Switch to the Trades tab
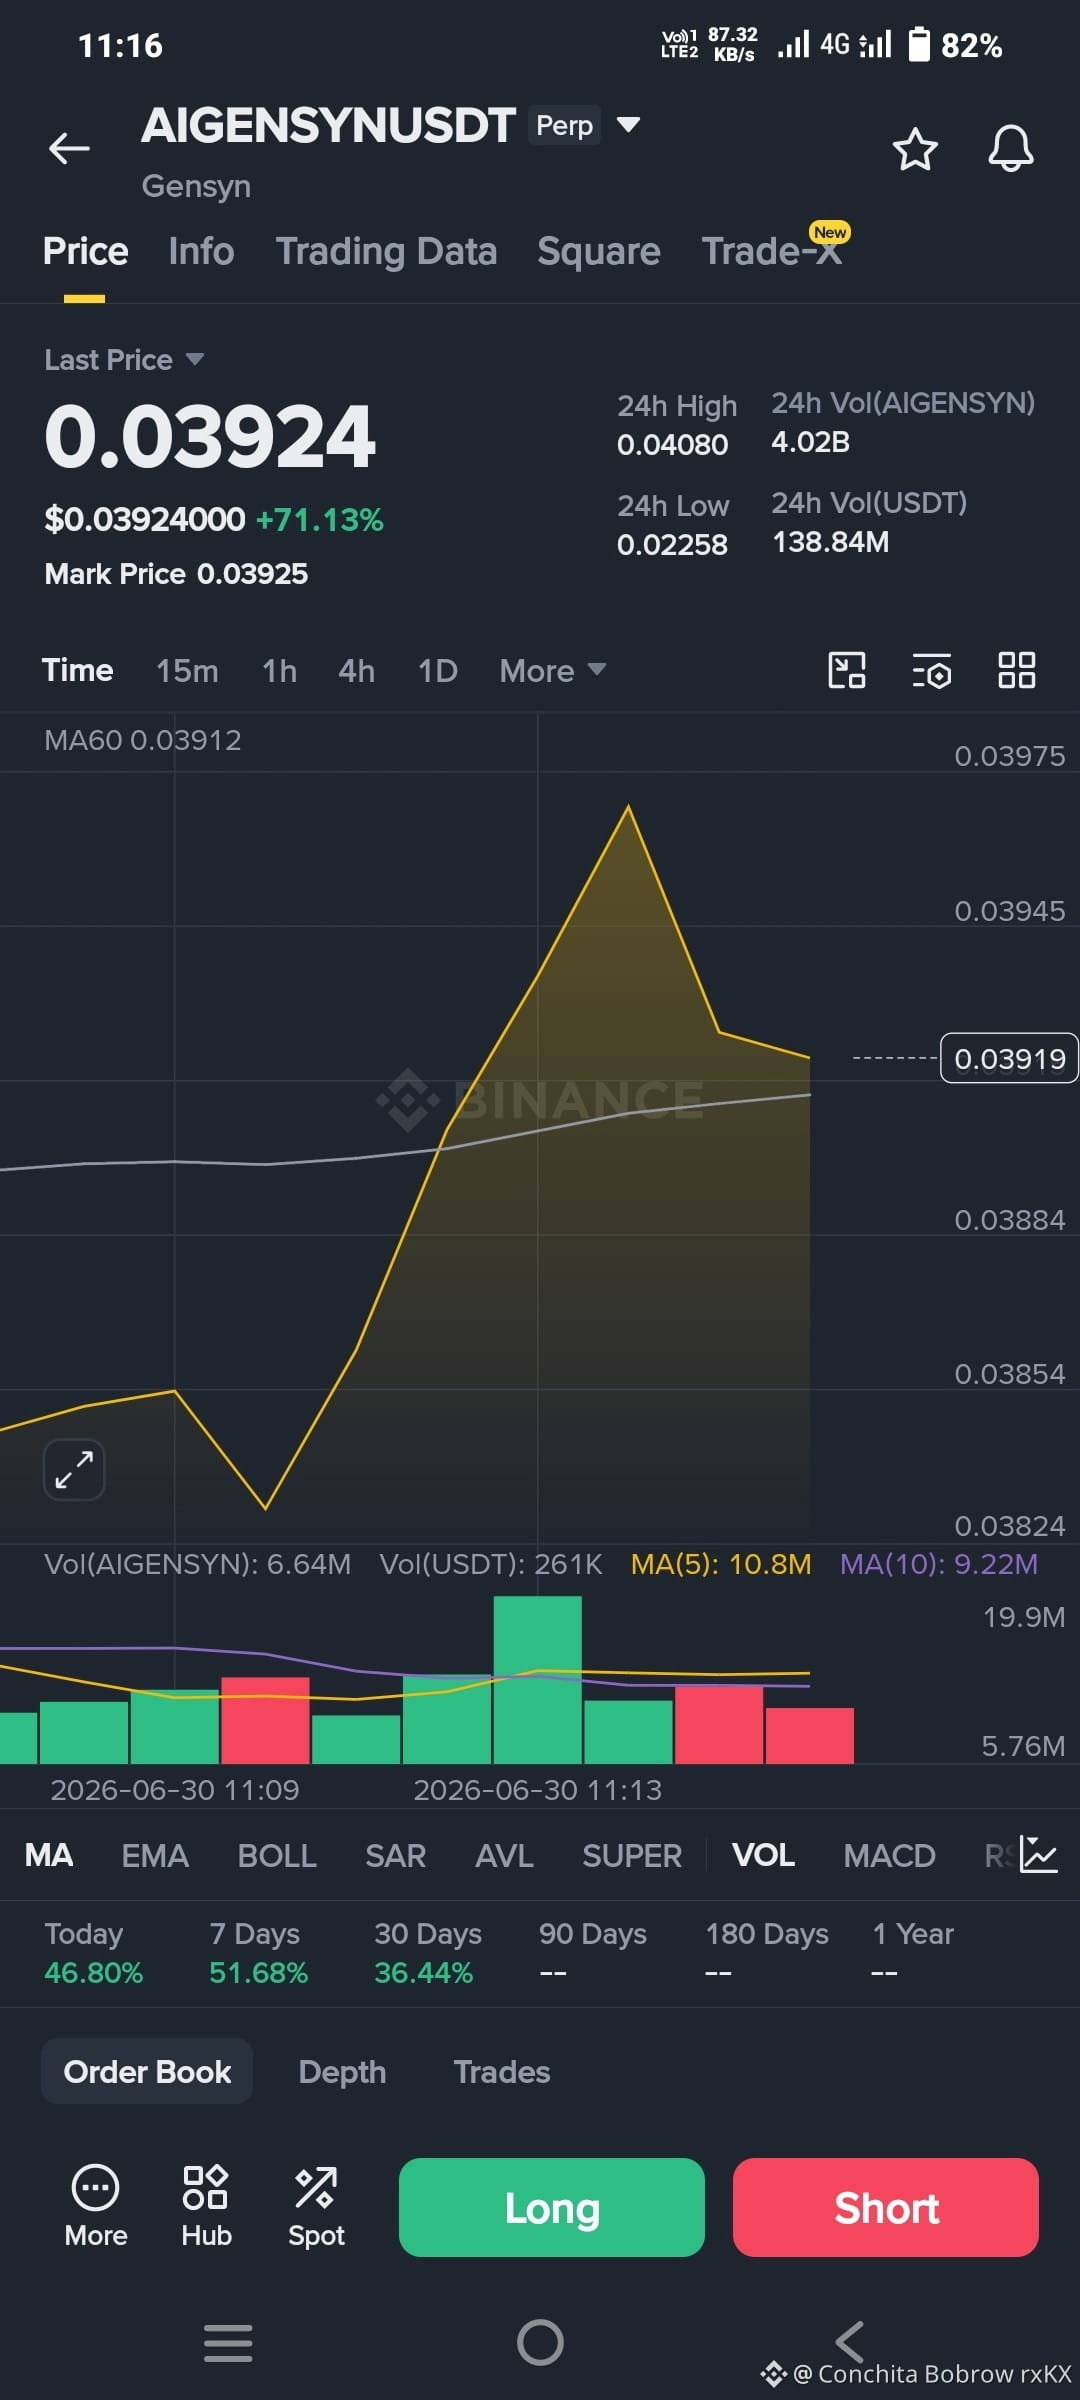 tap(502, 2071)
